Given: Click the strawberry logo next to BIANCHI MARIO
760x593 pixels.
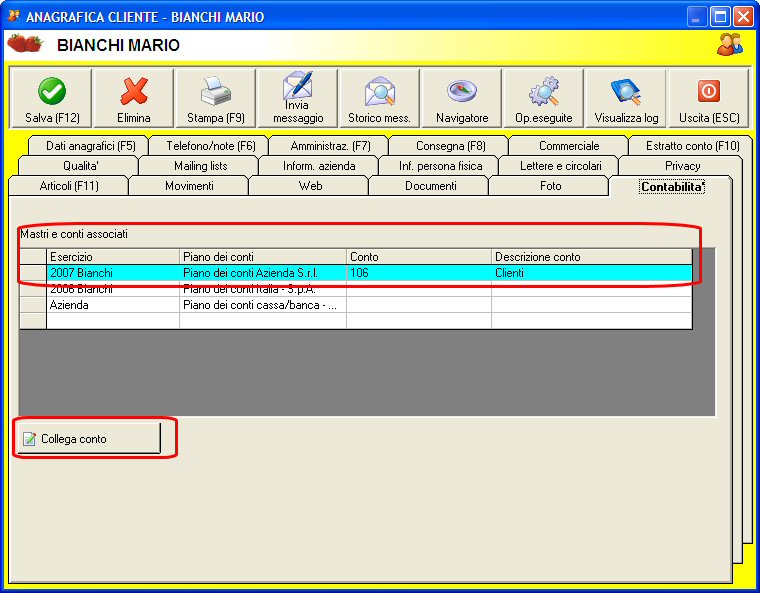Looking at the screenshot, I should [25, 44].
